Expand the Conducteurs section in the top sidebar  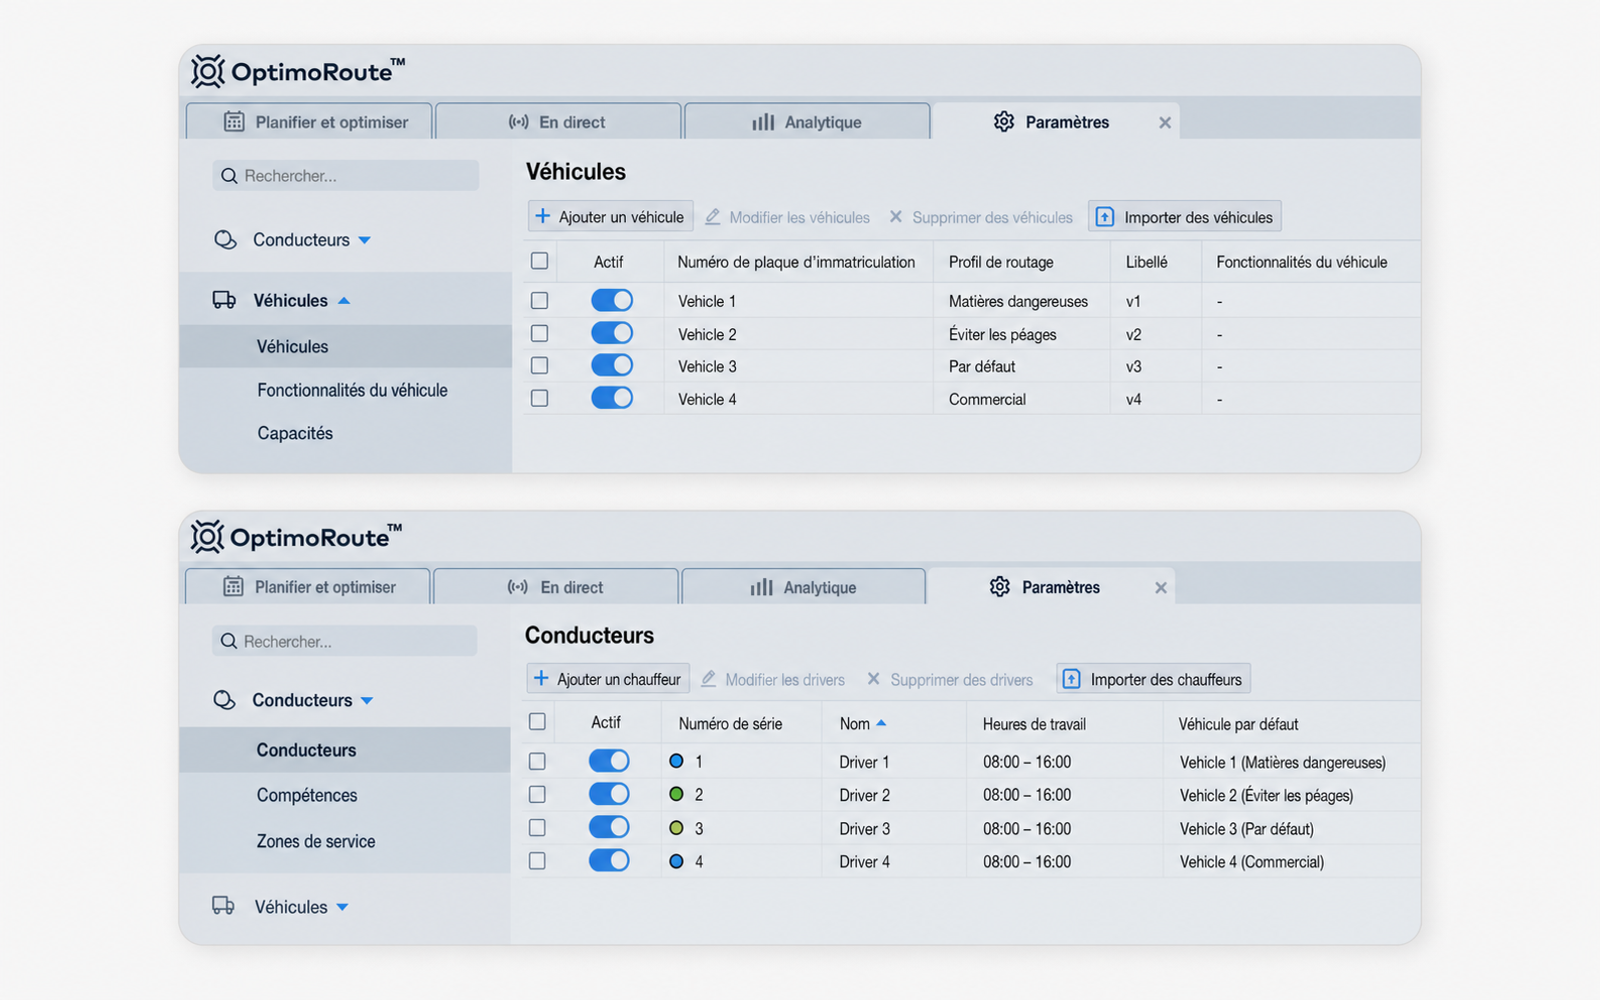pyautogui.click(x=364, y=240)
